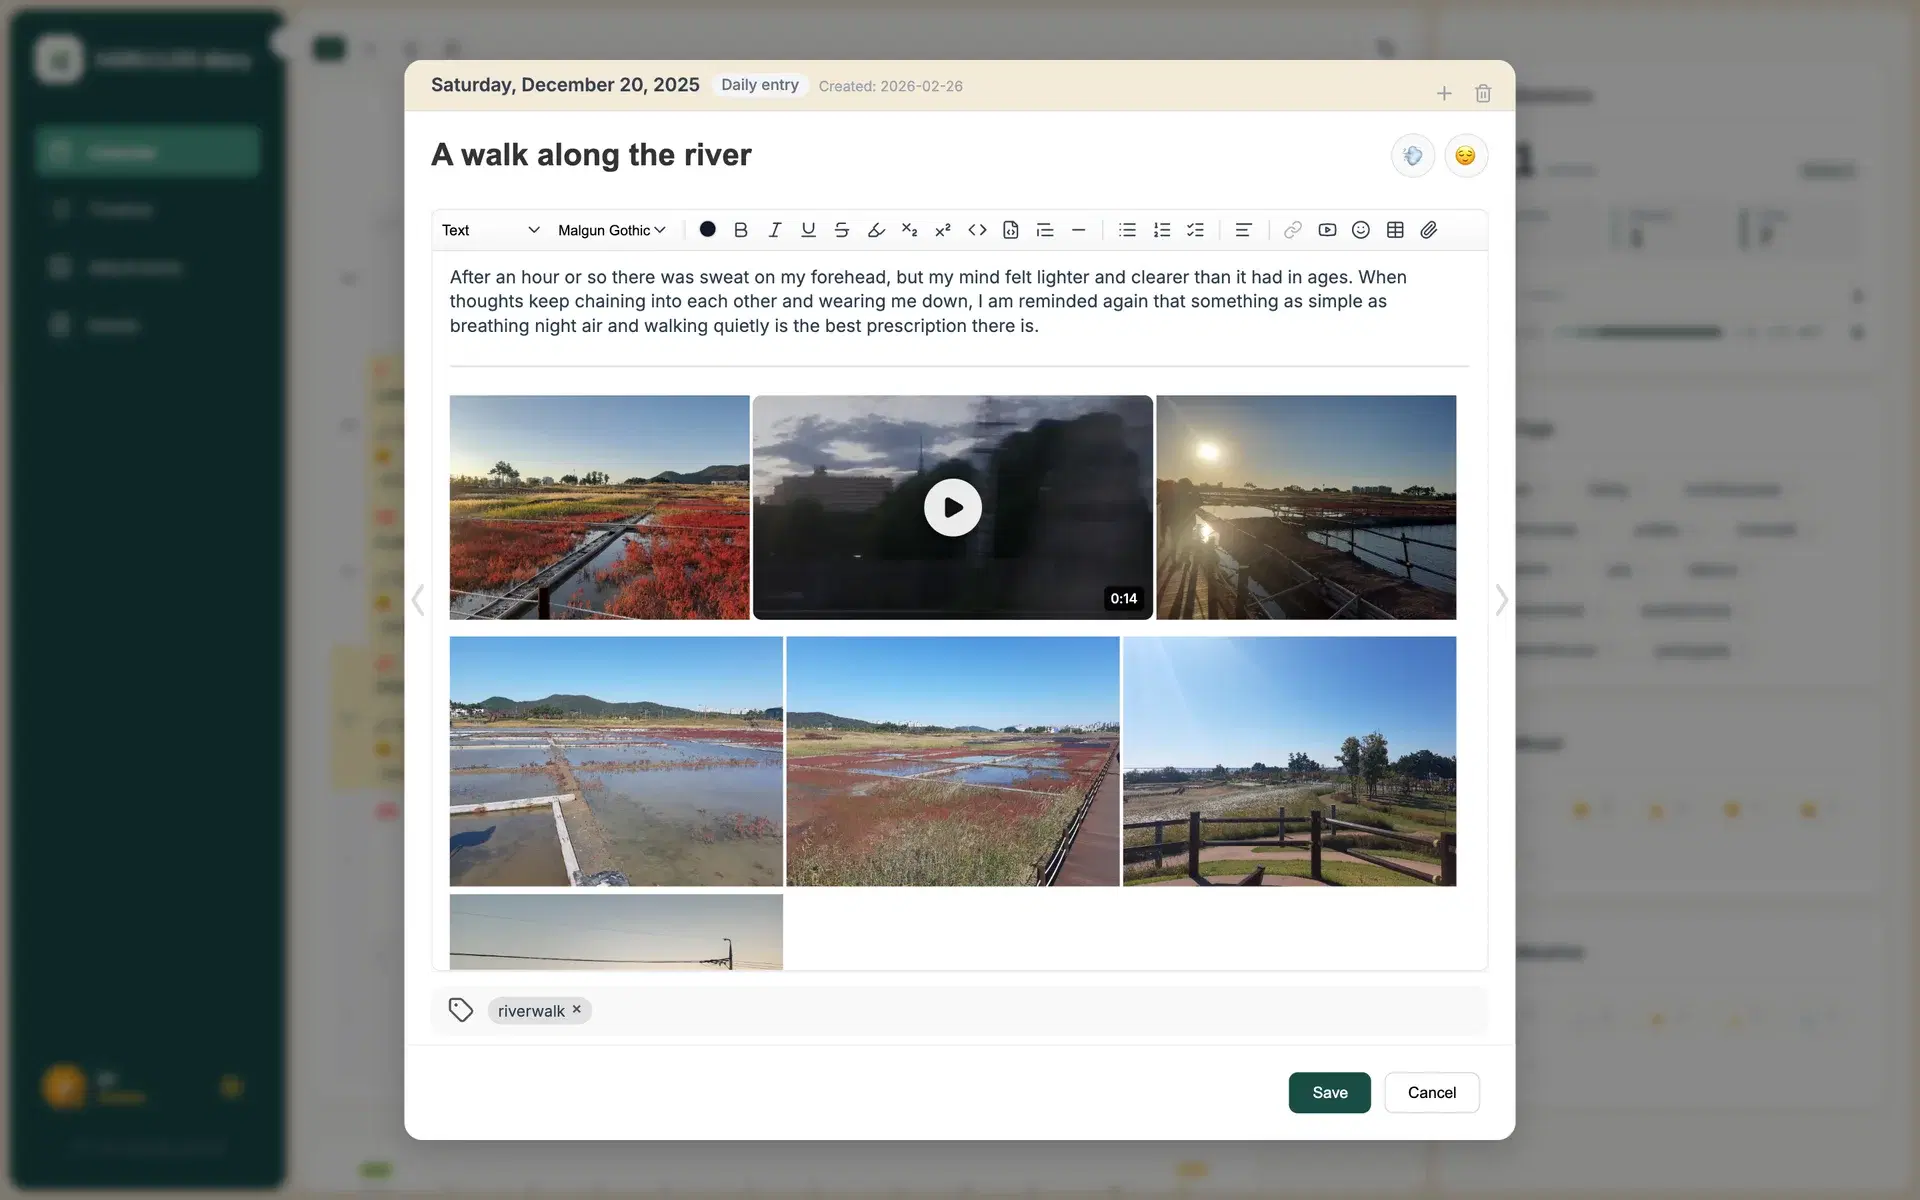Delete this entry with the trash icon
This screenshot has height=1200, width=1920.
point(1483,93)
